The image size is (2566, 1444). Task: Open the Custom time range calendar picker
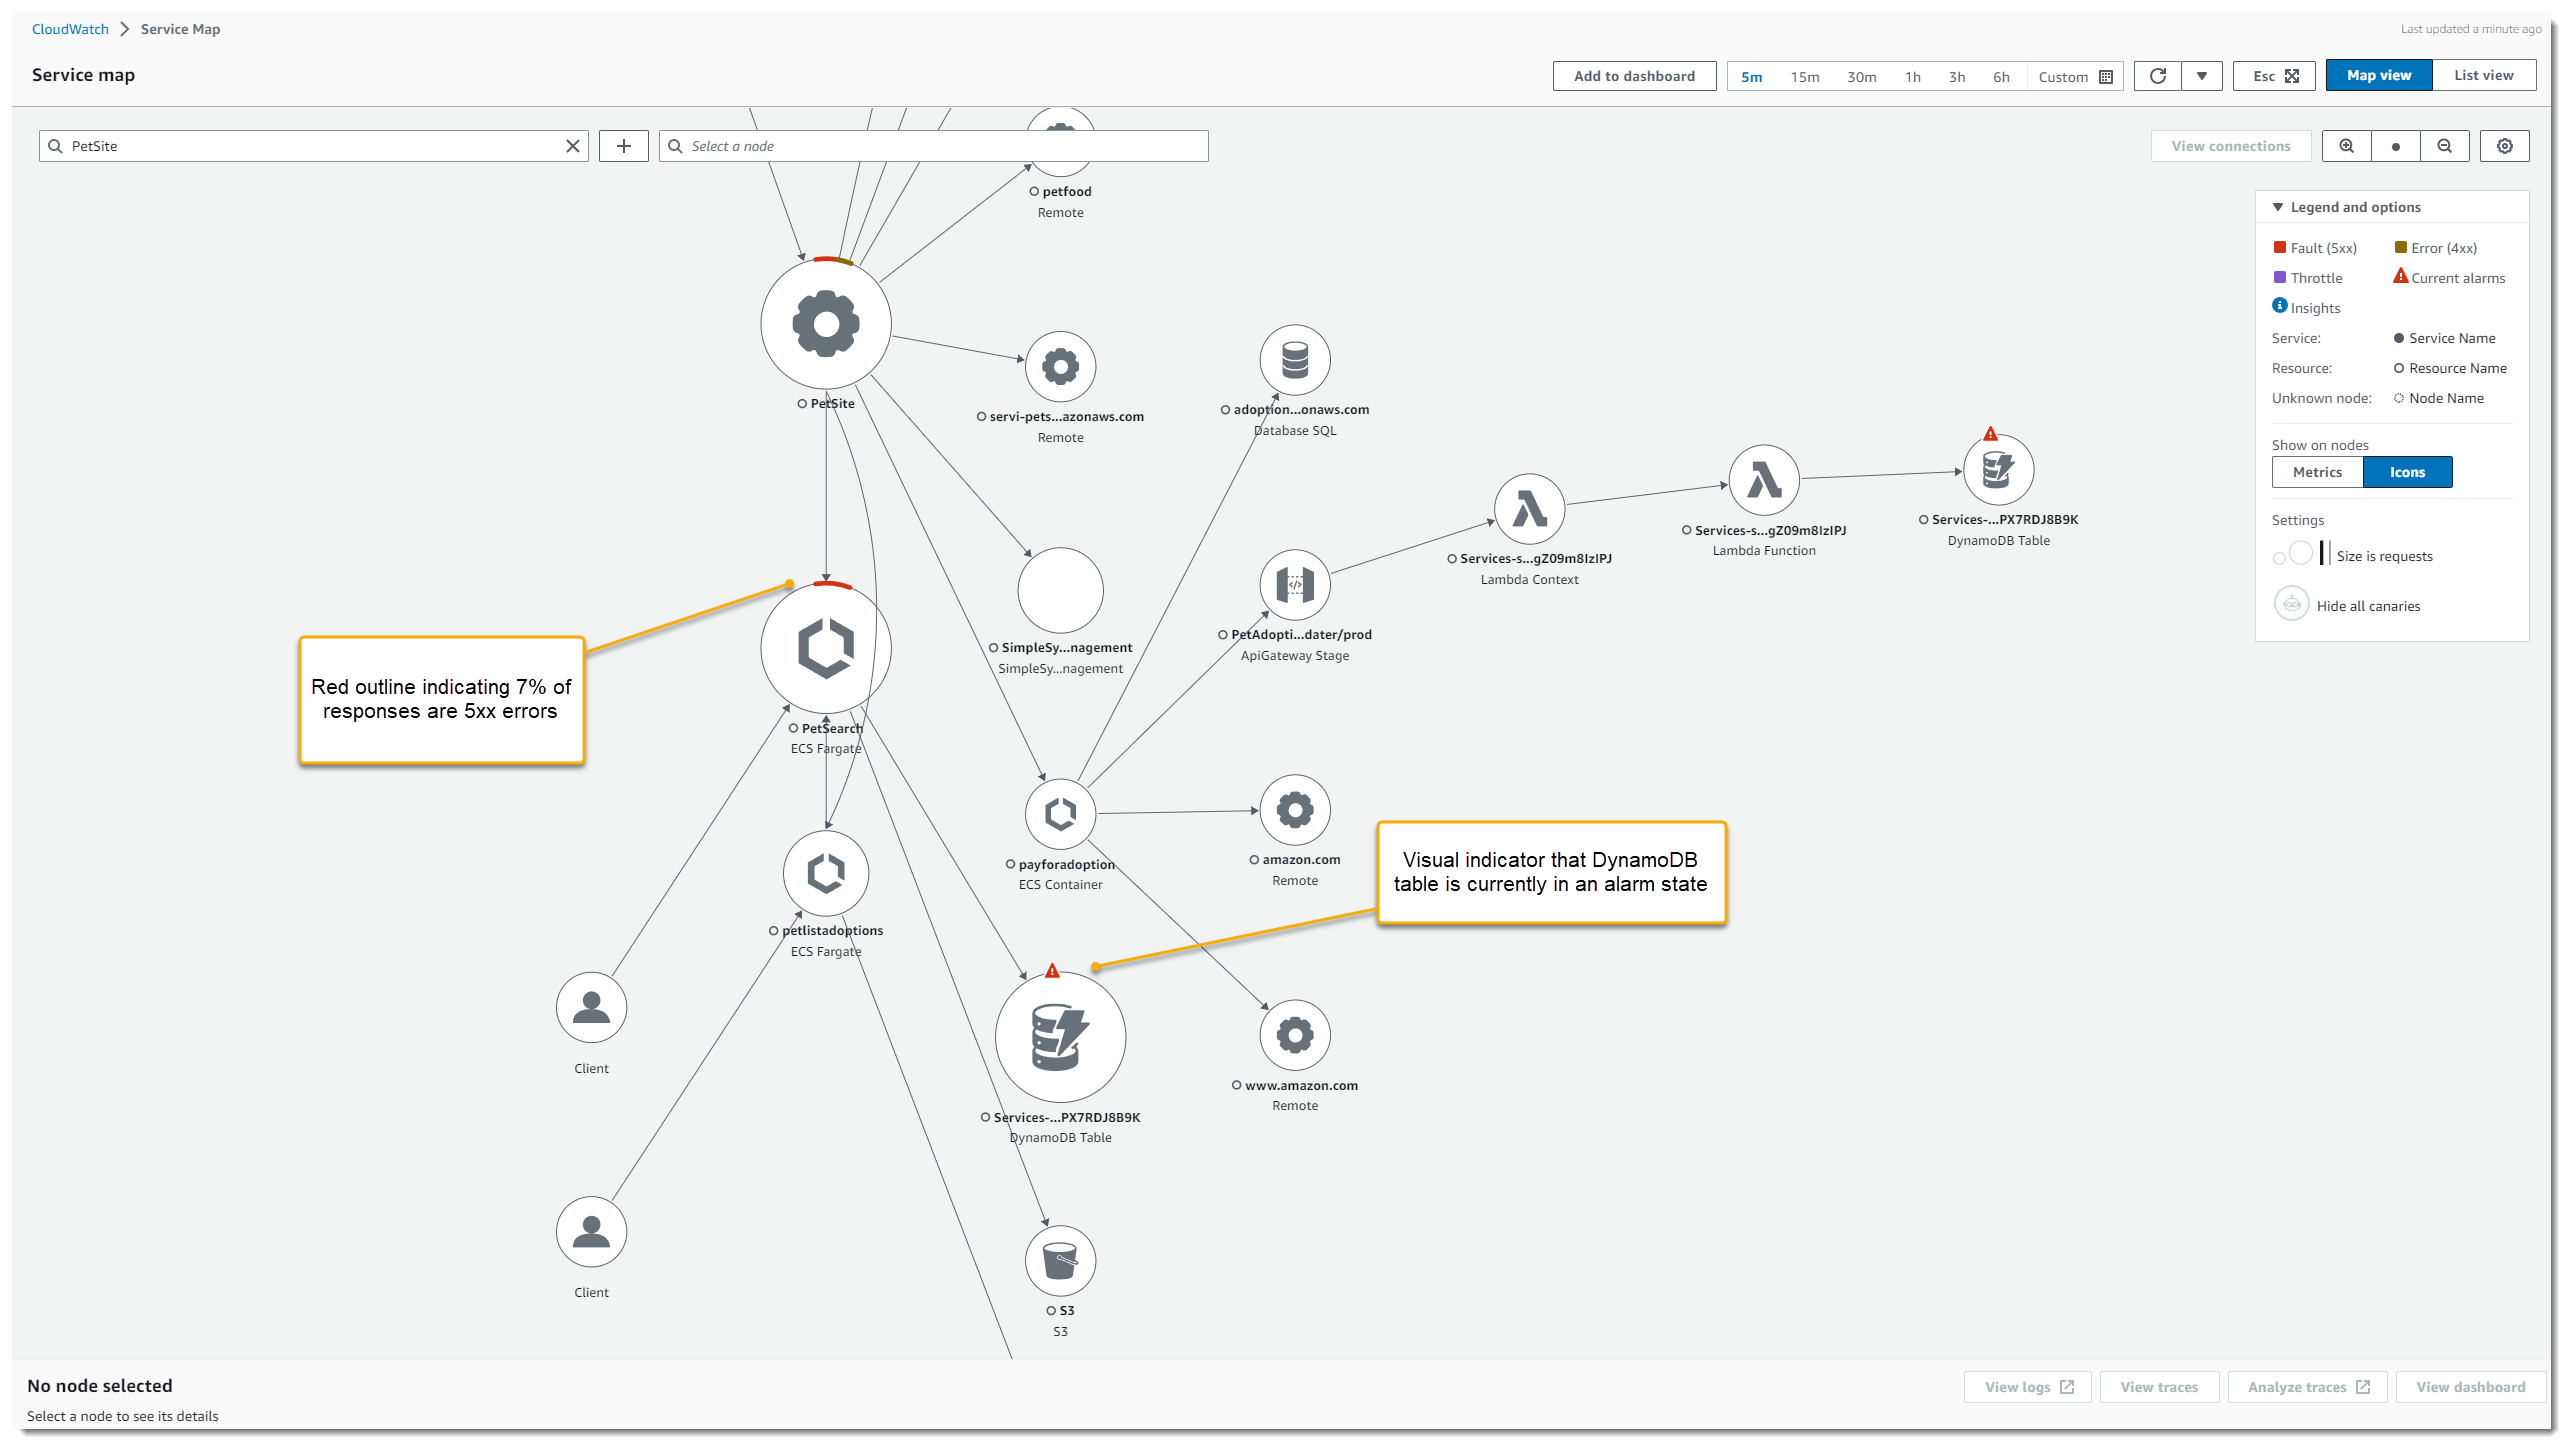[2107, 75]
